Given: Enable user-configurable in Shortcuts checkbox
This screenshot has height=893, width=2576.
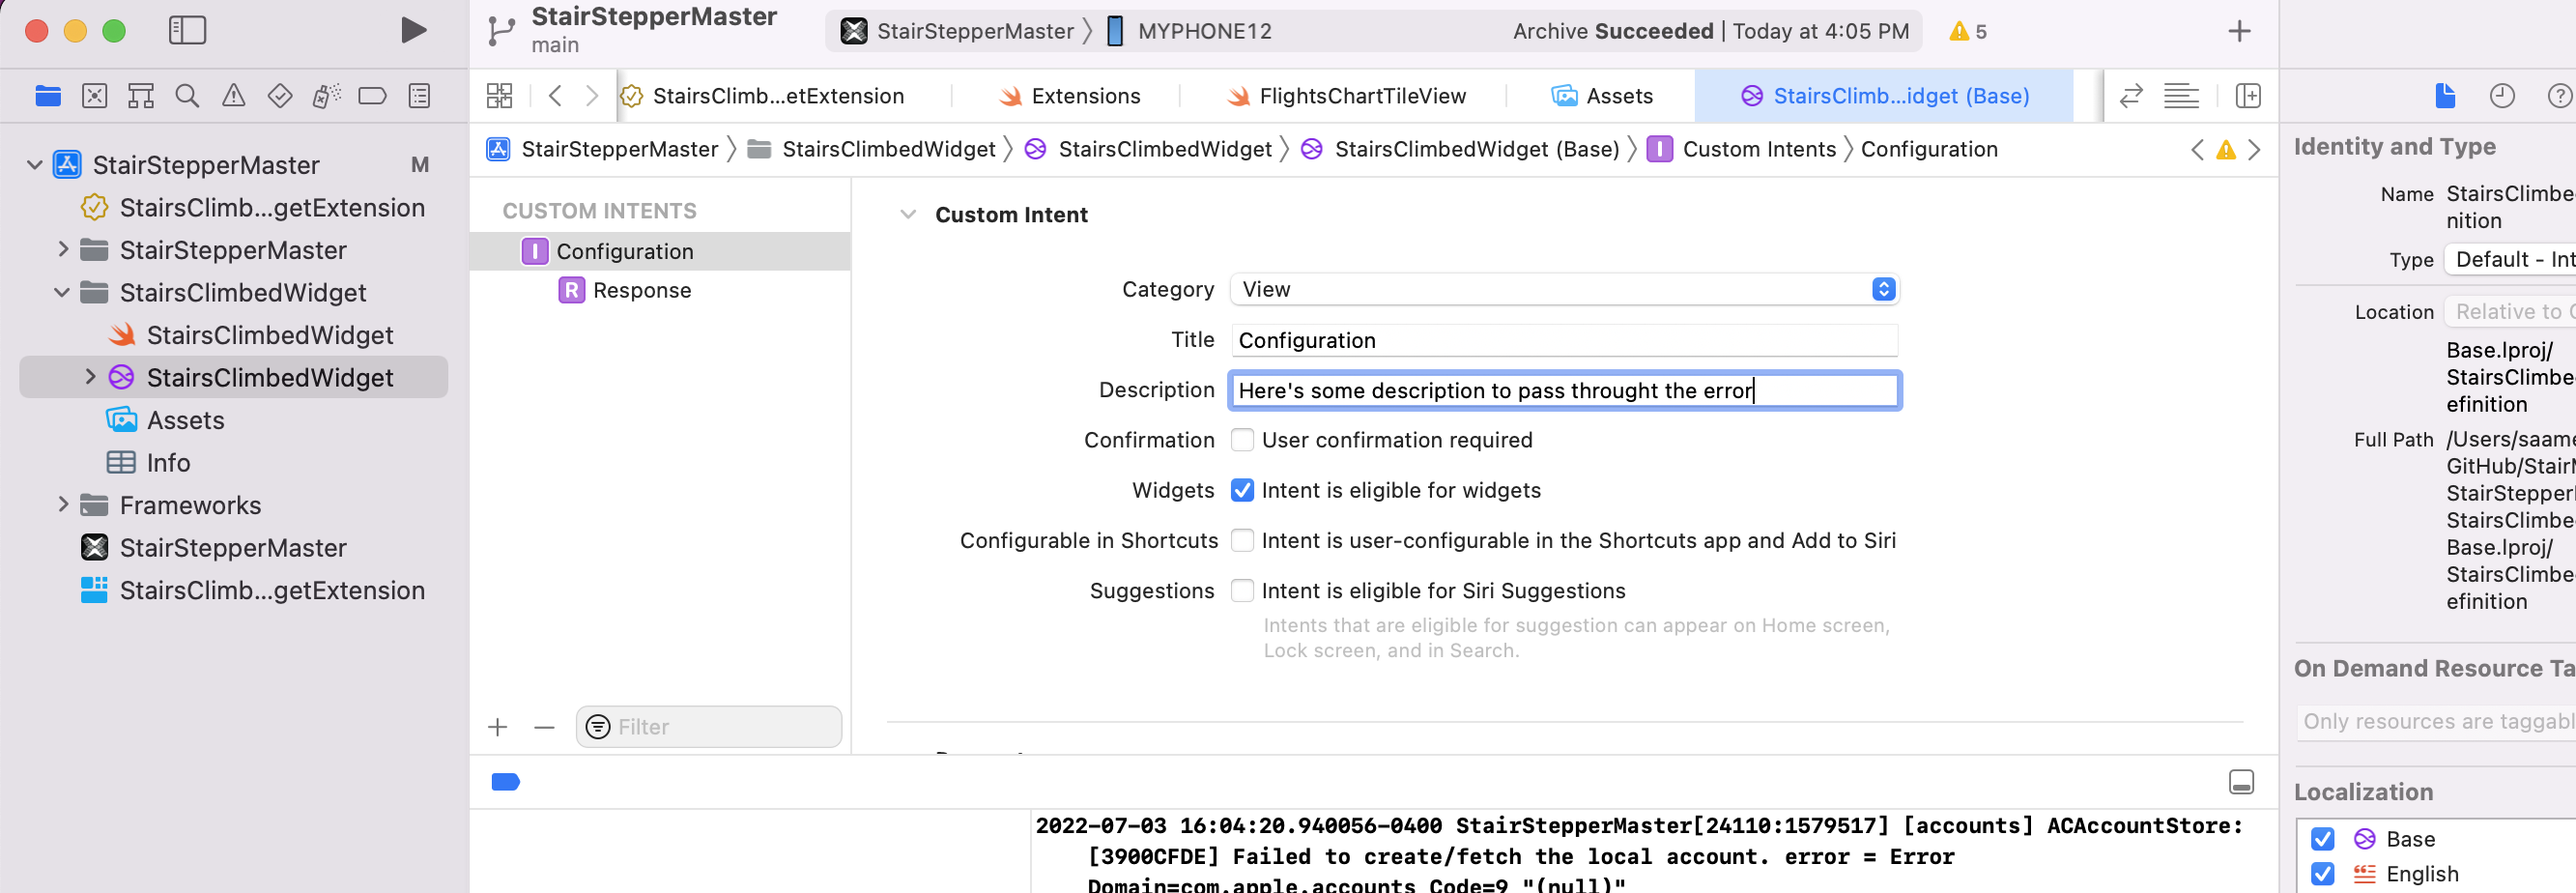Looking at the screenshot, I should coord(1242,540).
